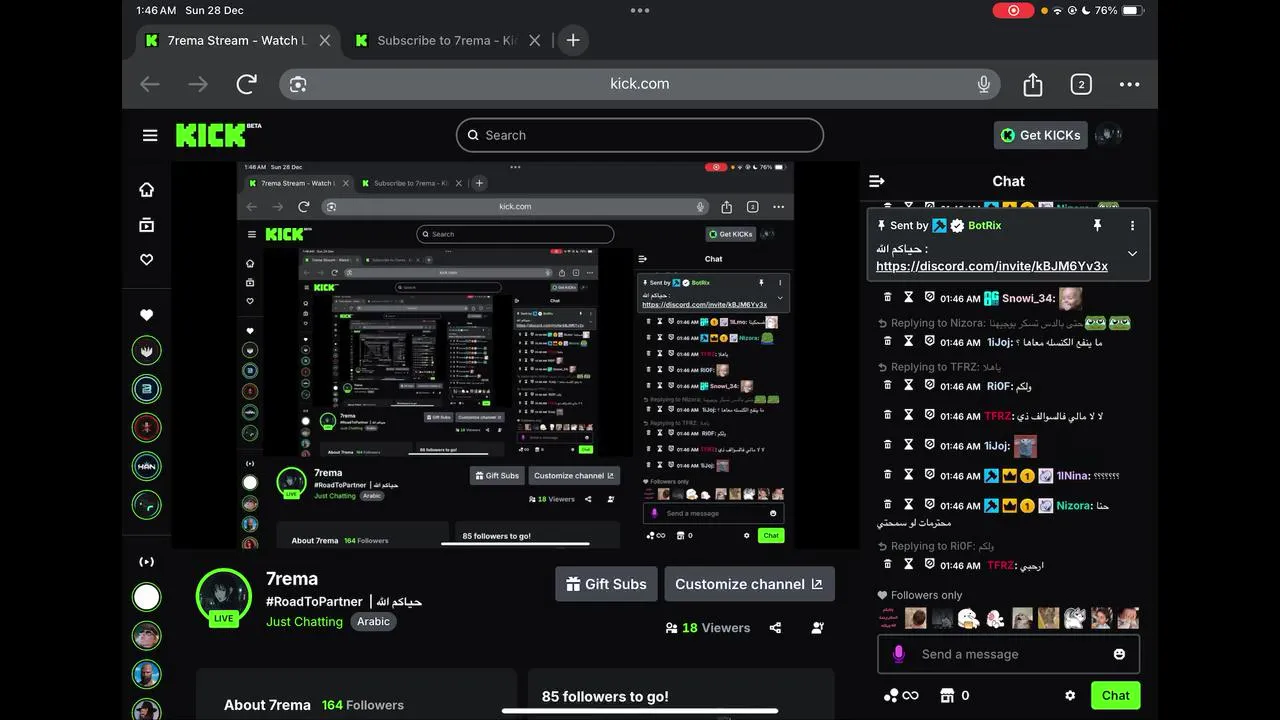Tap the iPad multitasking three dots
The width and height of the screenshot is (1280, 720).
coord(640,10)
